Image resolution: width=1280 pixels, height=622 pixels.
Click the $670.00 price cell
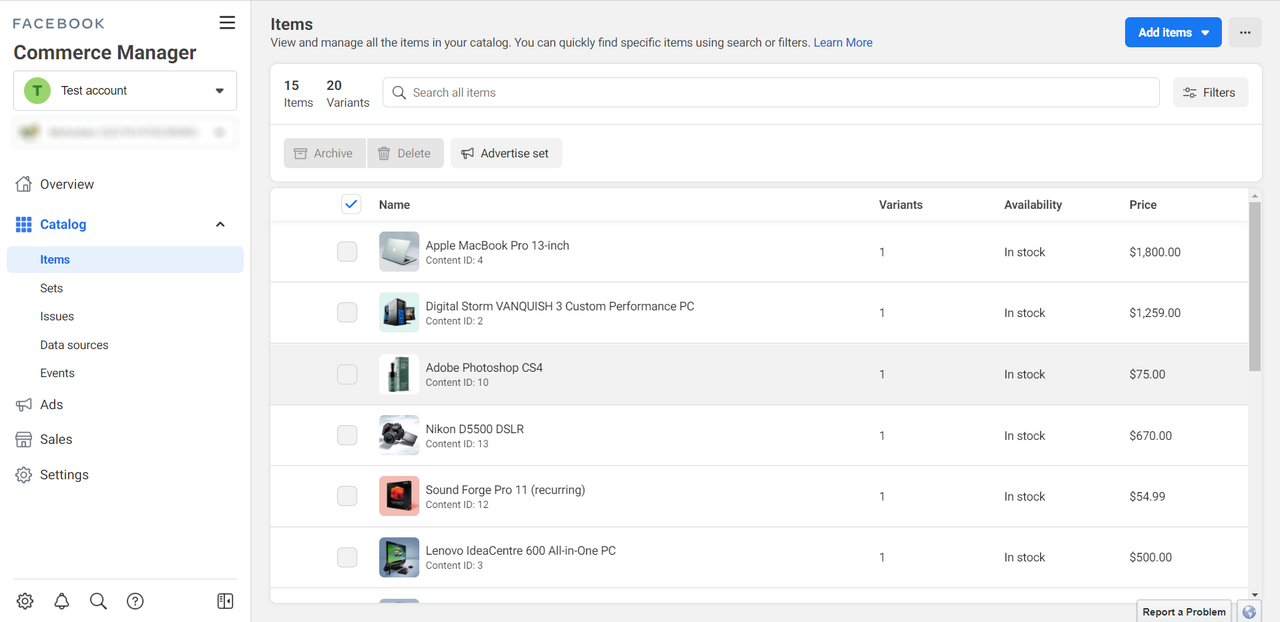coord(1150,435)
